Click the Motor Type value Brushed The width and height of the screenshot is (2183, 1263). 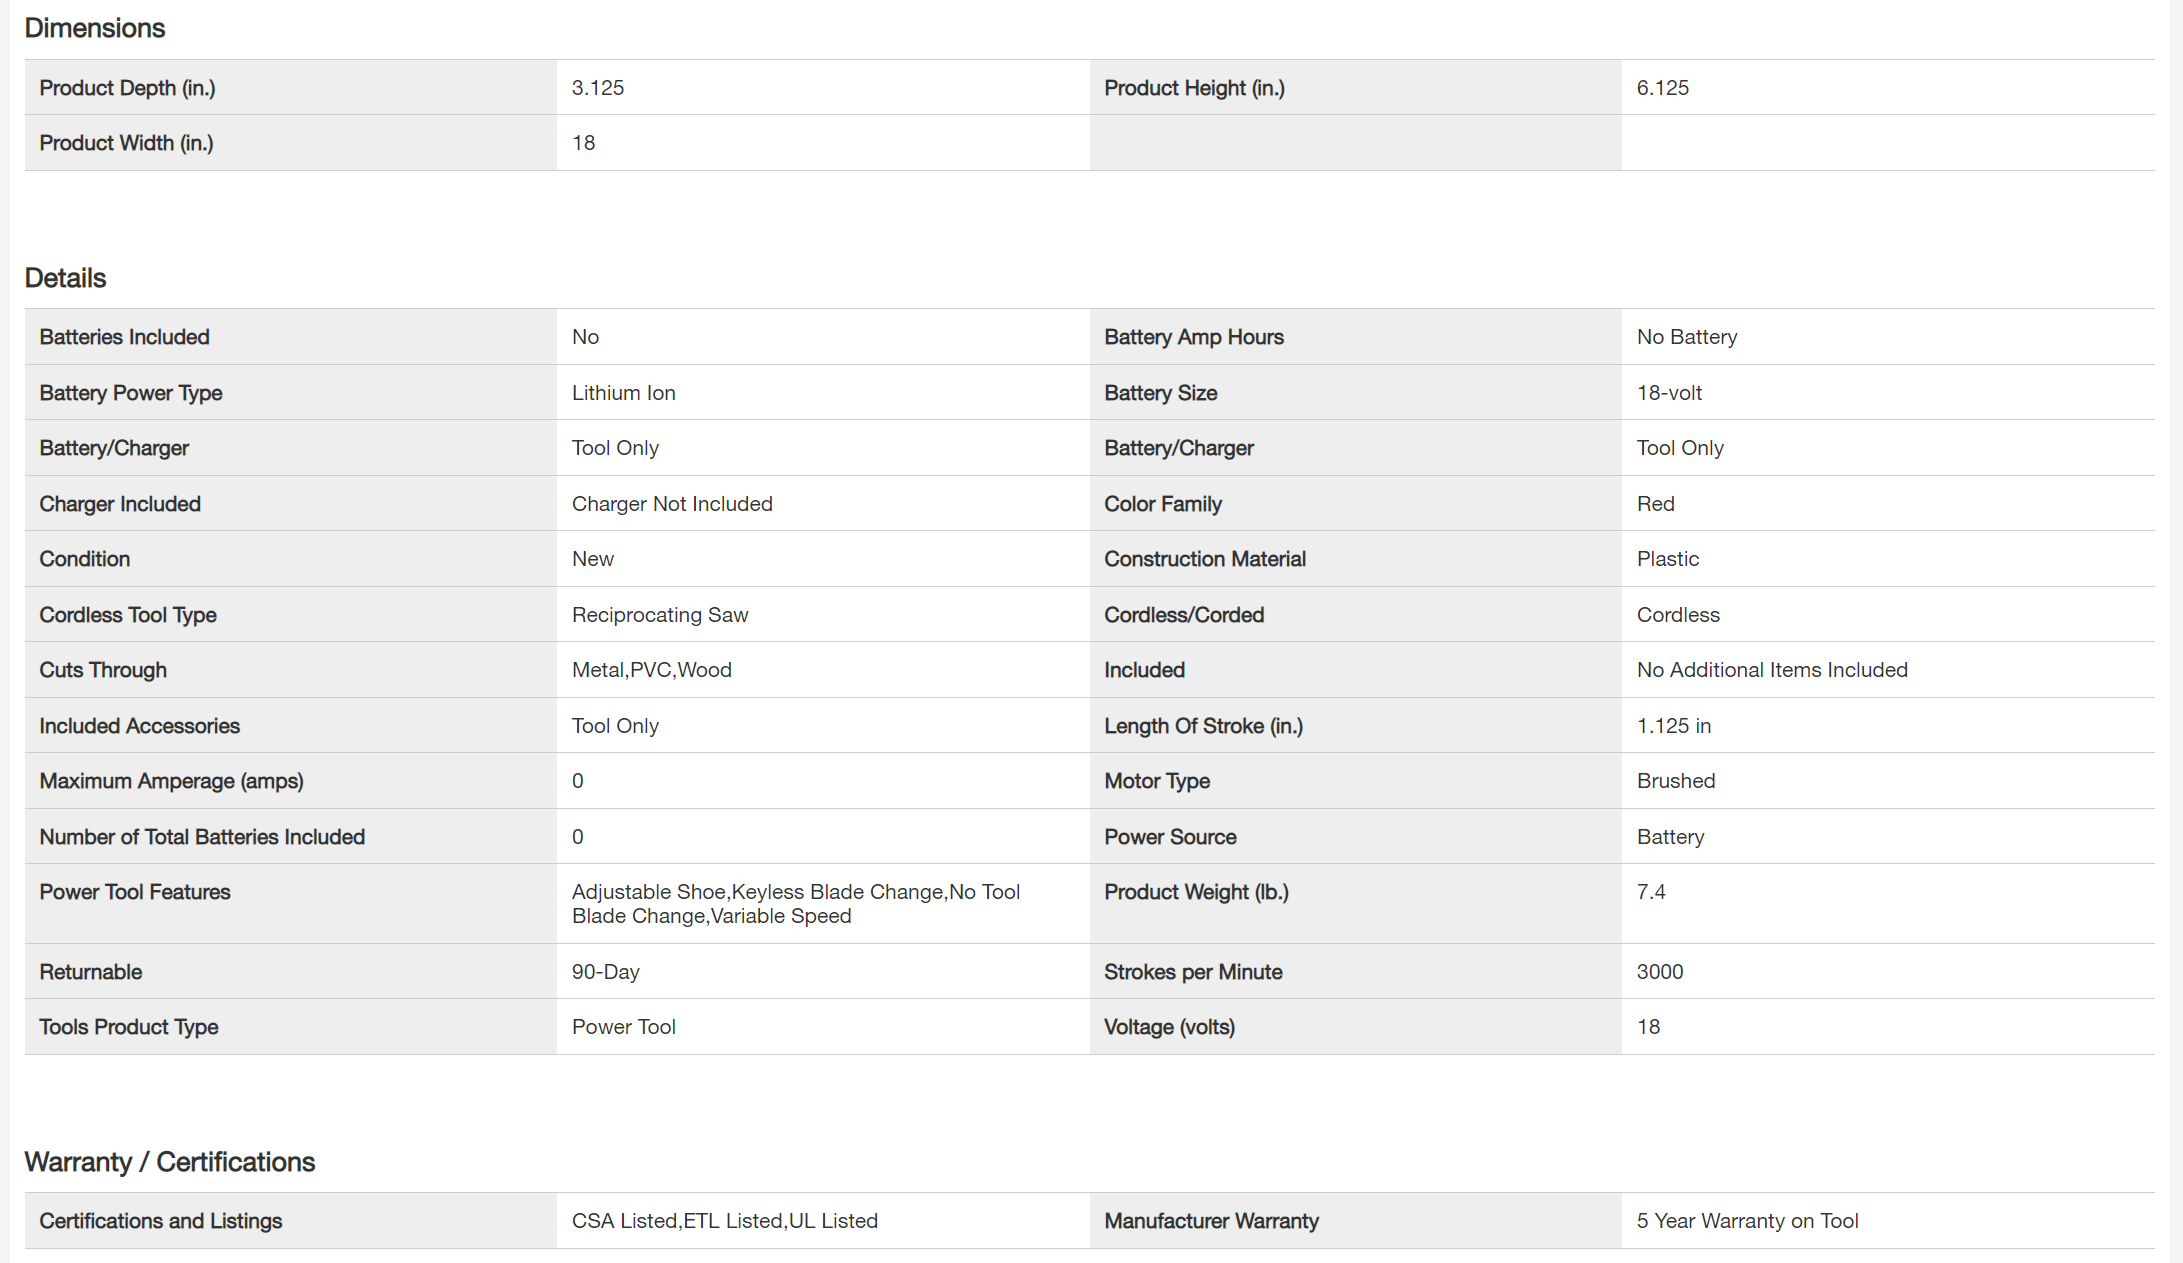click(x=1675, y=781)
